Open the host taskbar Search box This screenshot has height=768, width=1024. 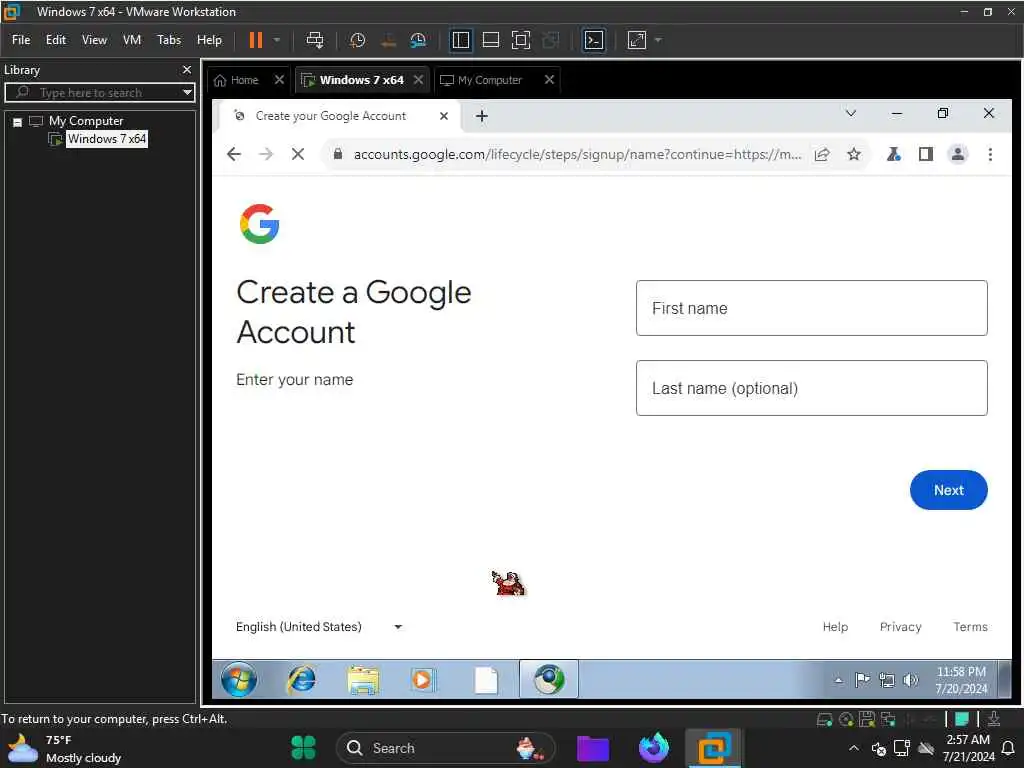(x=445, y=748)
